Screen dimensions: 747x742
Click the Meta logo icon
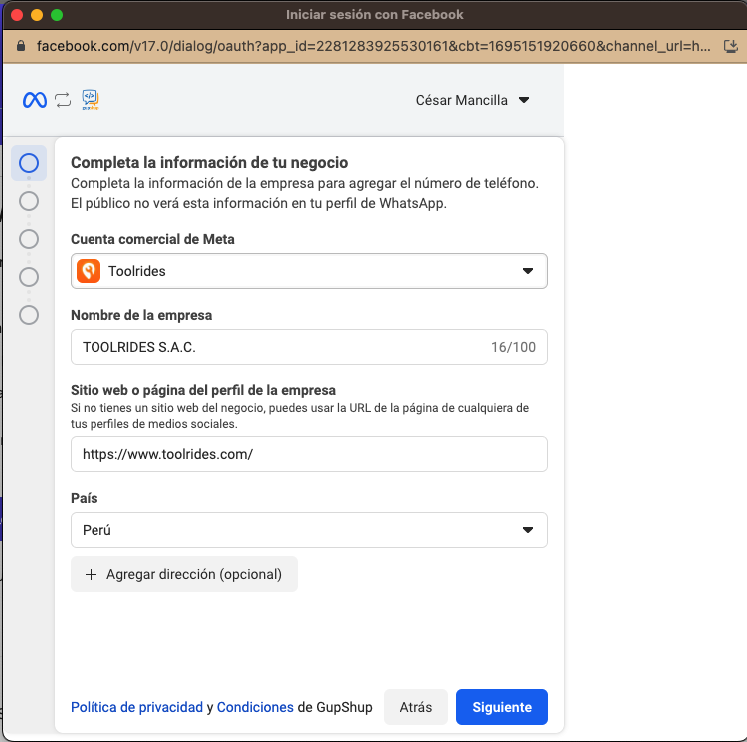point(35,100)
